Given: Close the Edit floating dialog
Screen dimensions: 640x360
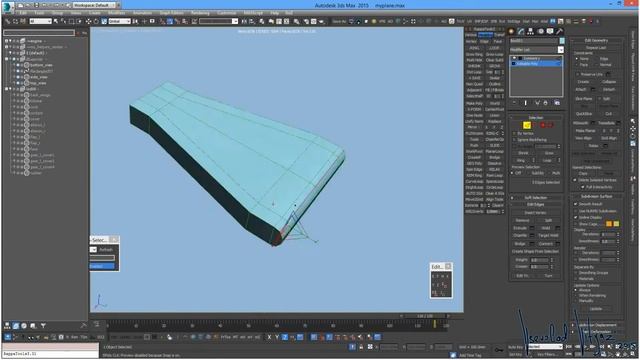Looking at the screenshot, I should point(448,266).
